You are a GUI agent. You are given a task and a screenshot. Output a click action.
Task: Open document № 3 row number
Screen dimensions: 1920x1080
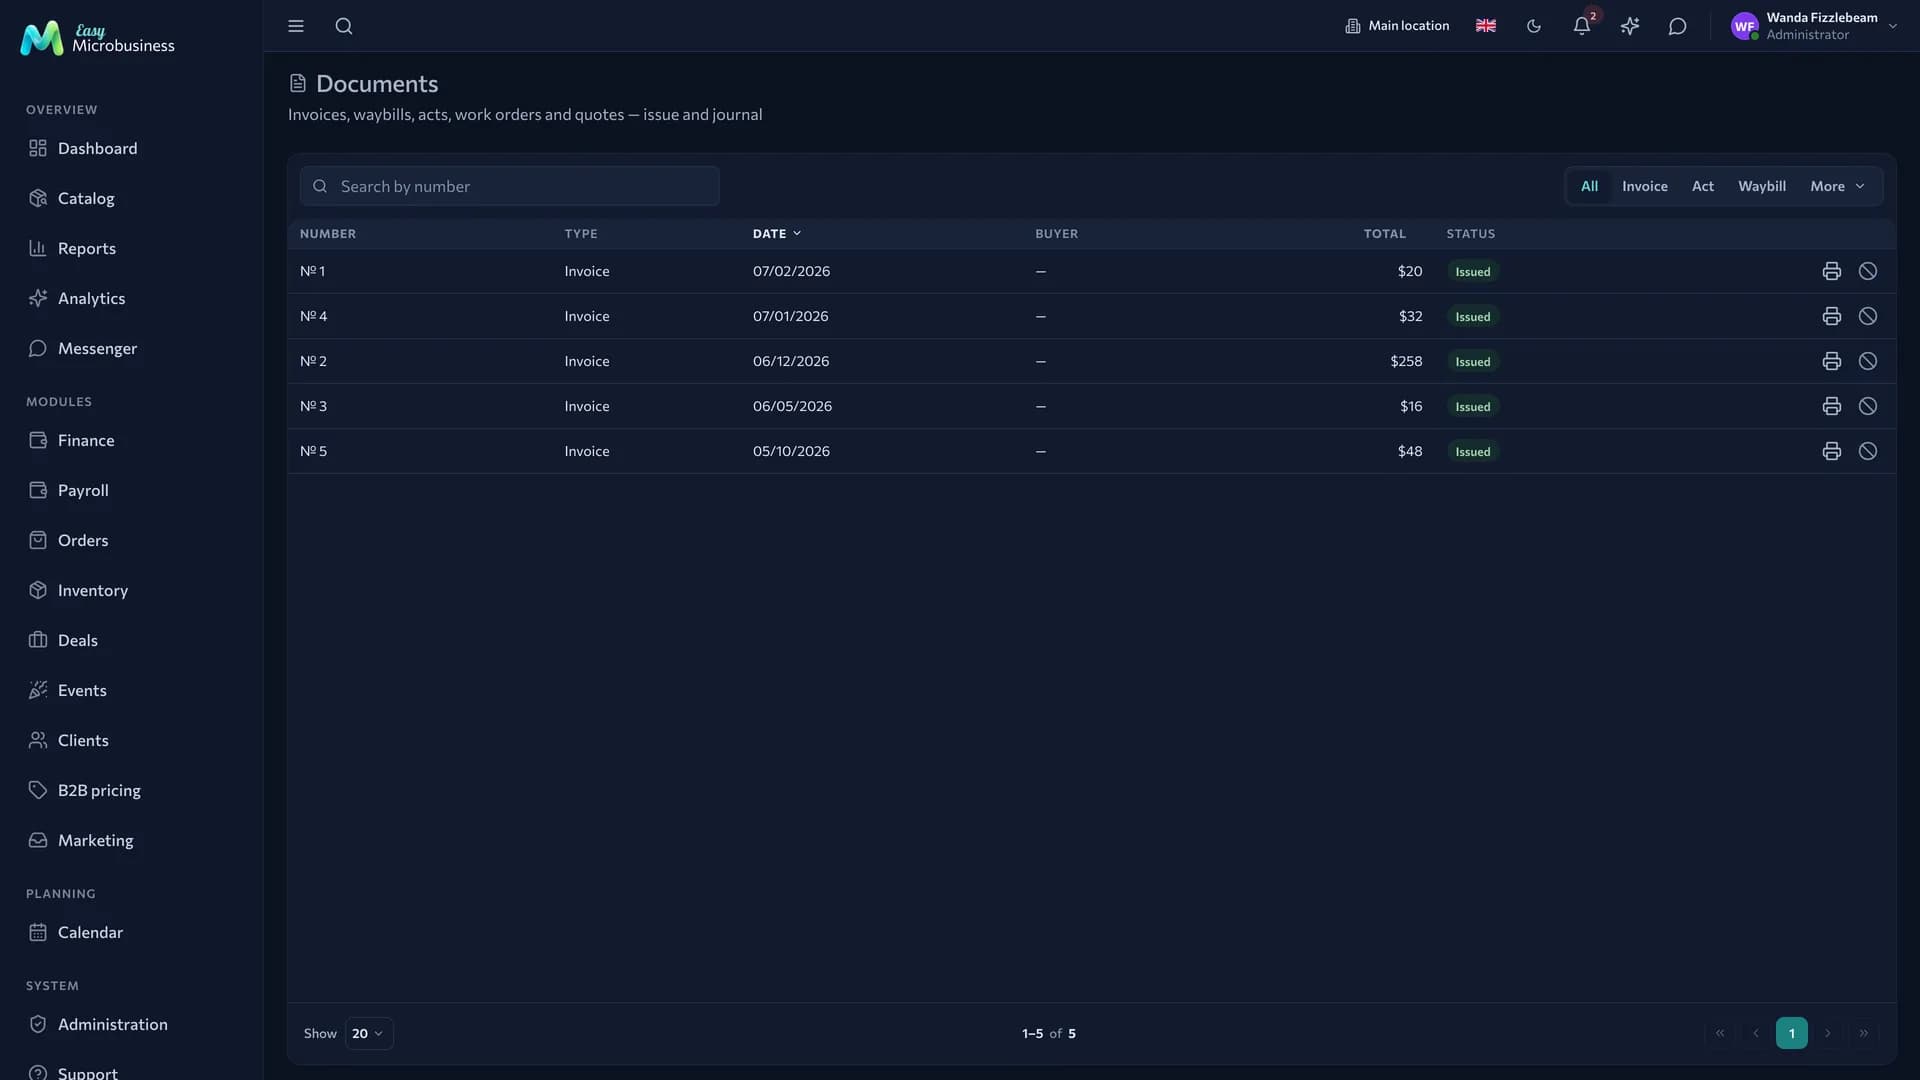click(313, 406)
